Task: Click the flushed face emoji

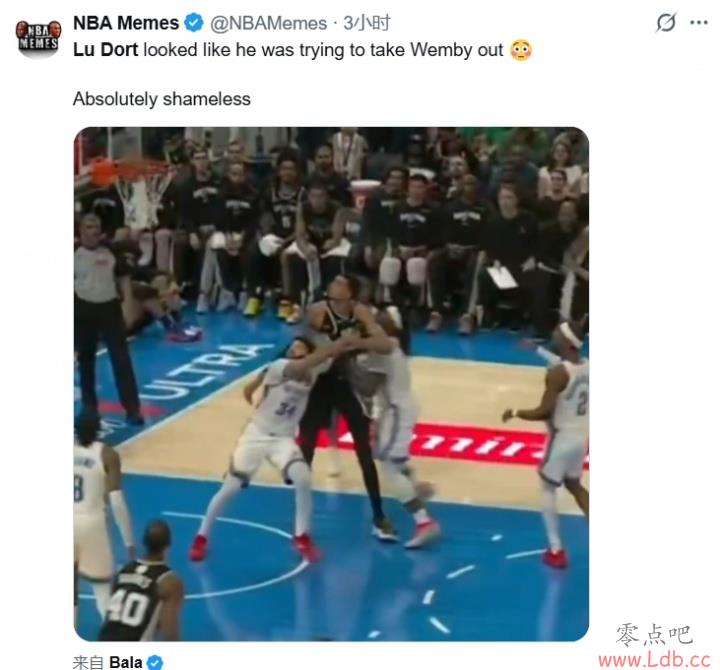Action: [x=521, y=50]
